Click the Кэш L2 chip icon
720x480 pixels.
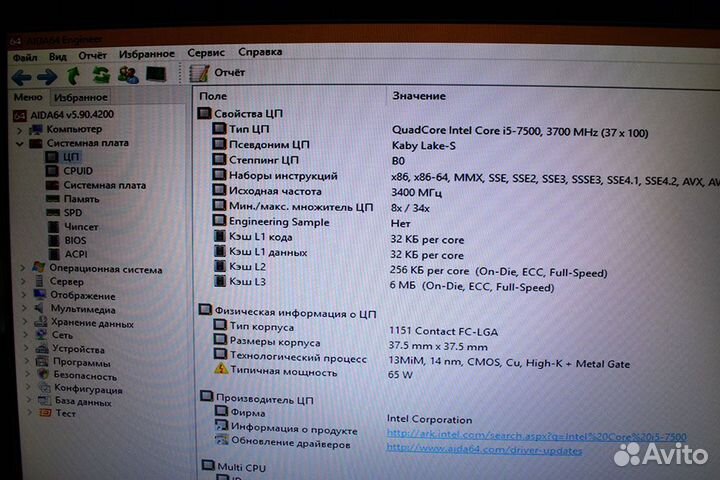coord(220,266)
